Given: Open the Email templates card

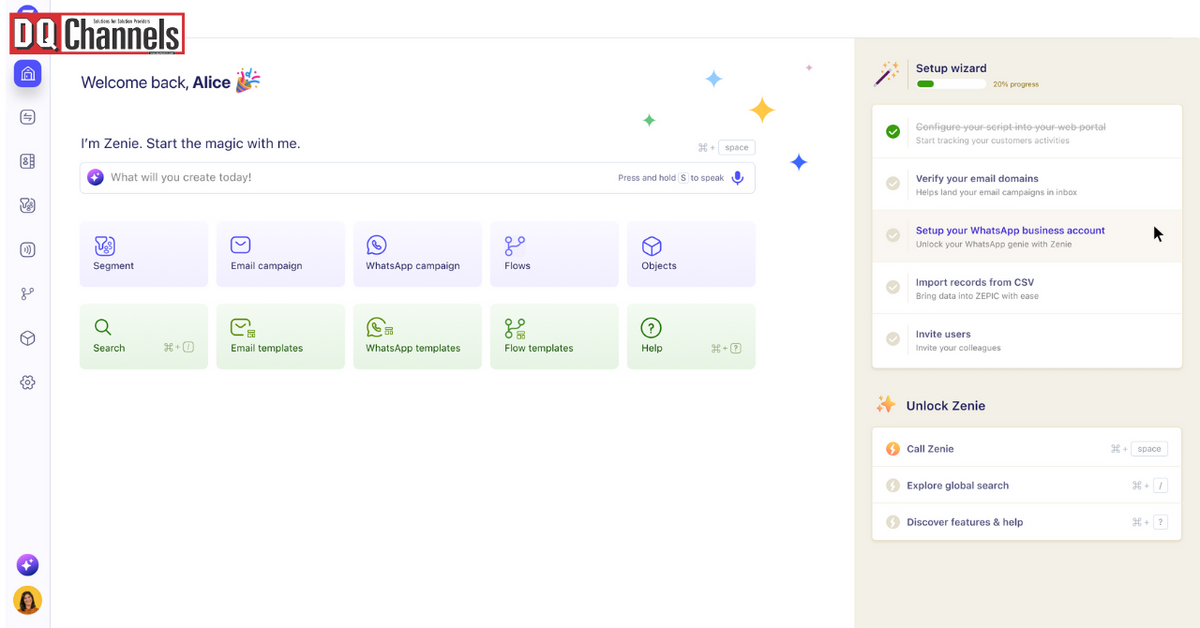Looking at the screenshot, I should [x=280, y=336].
